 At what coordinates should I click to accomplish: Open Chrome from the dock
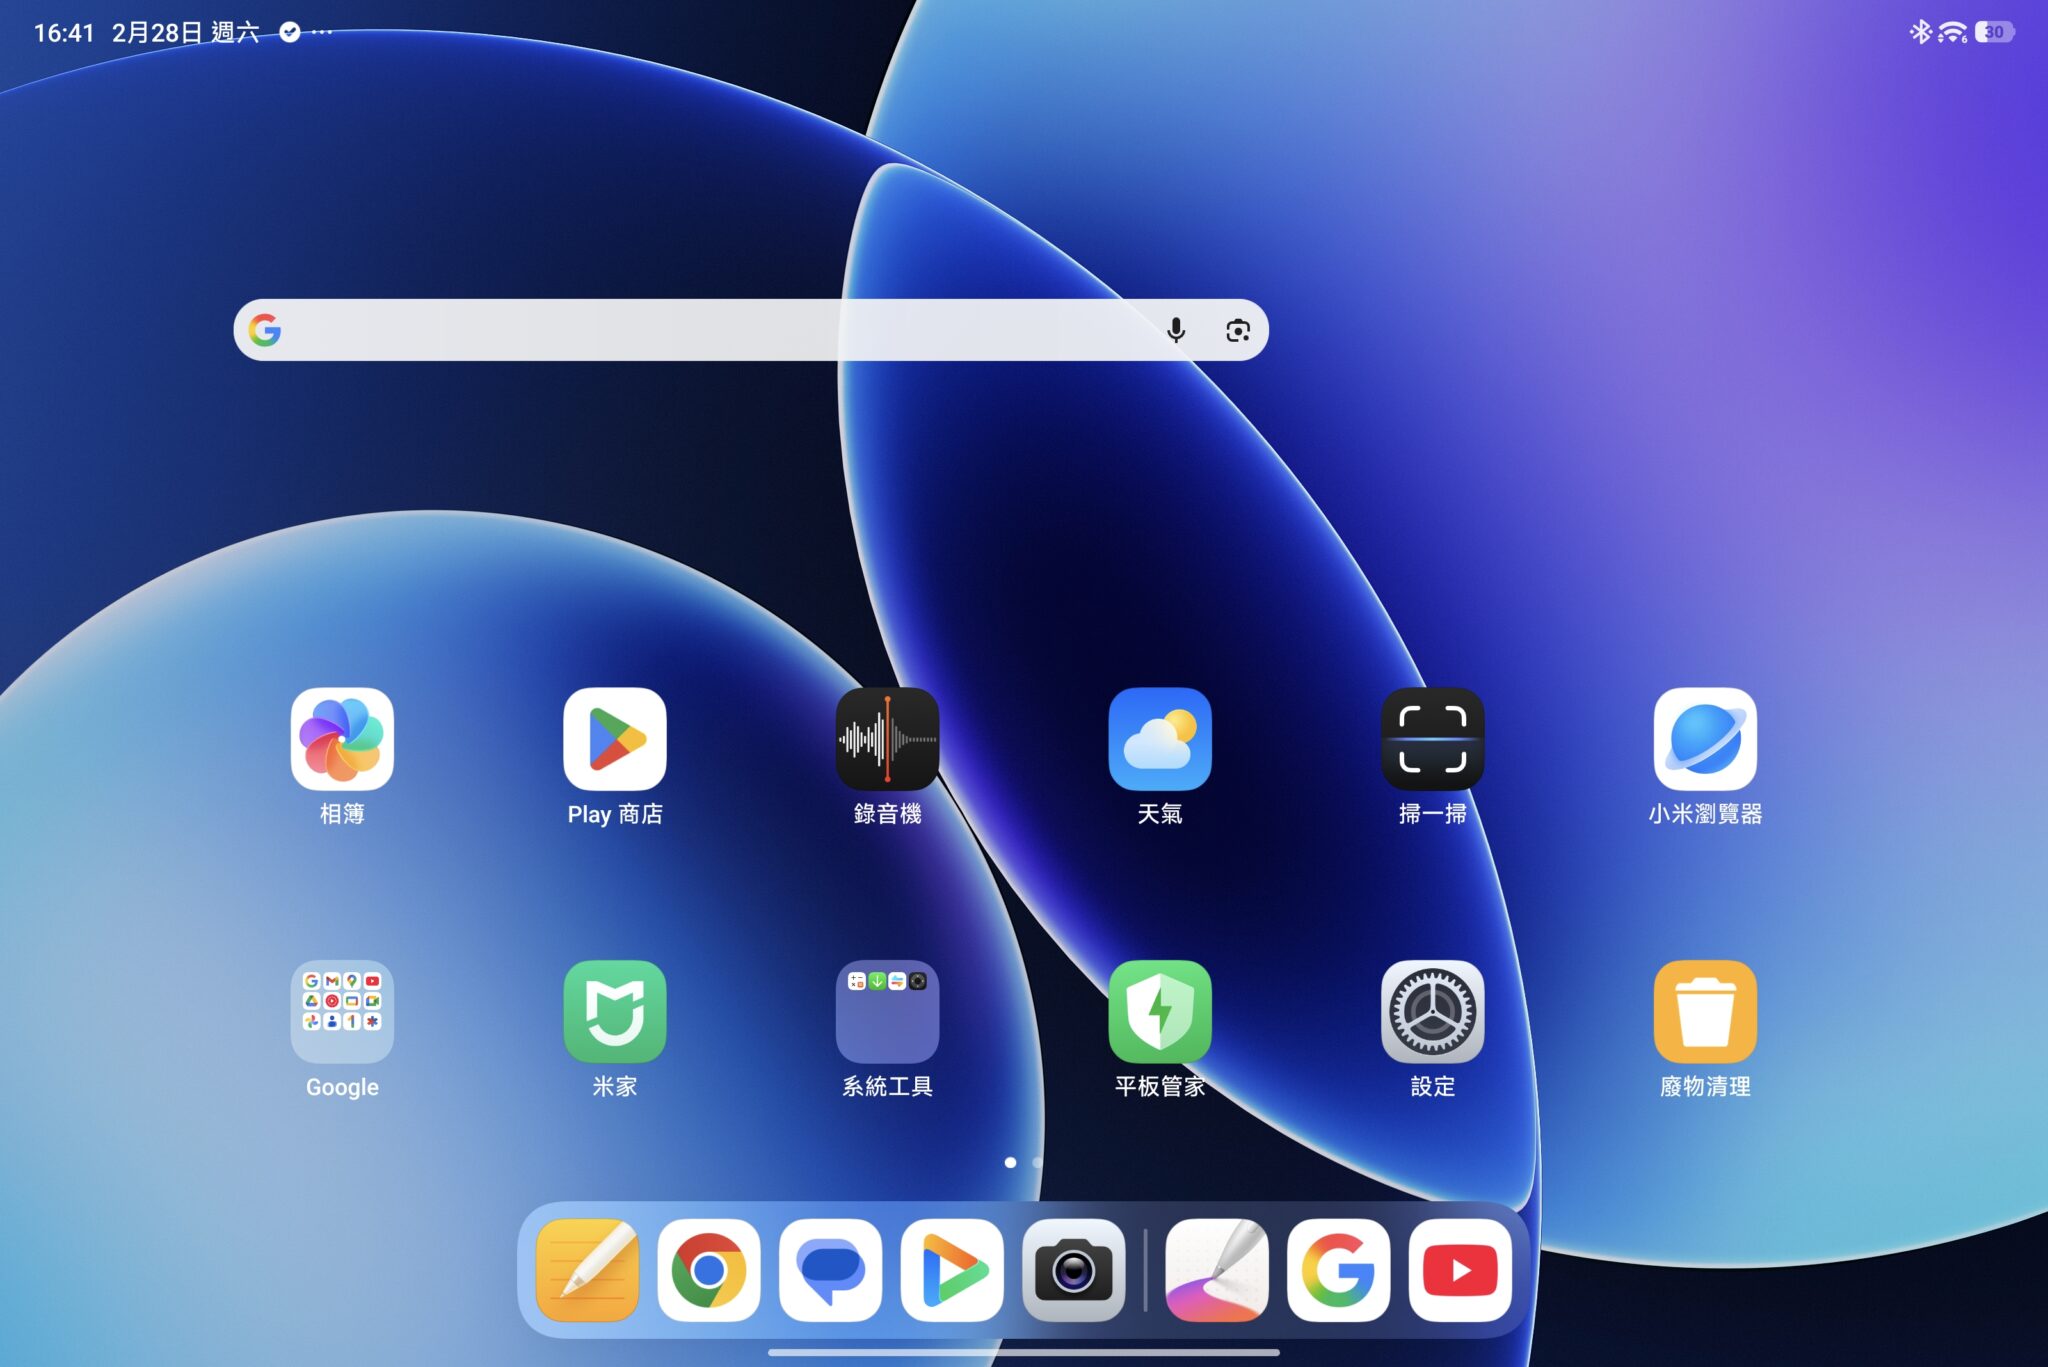coord(708,1270)
